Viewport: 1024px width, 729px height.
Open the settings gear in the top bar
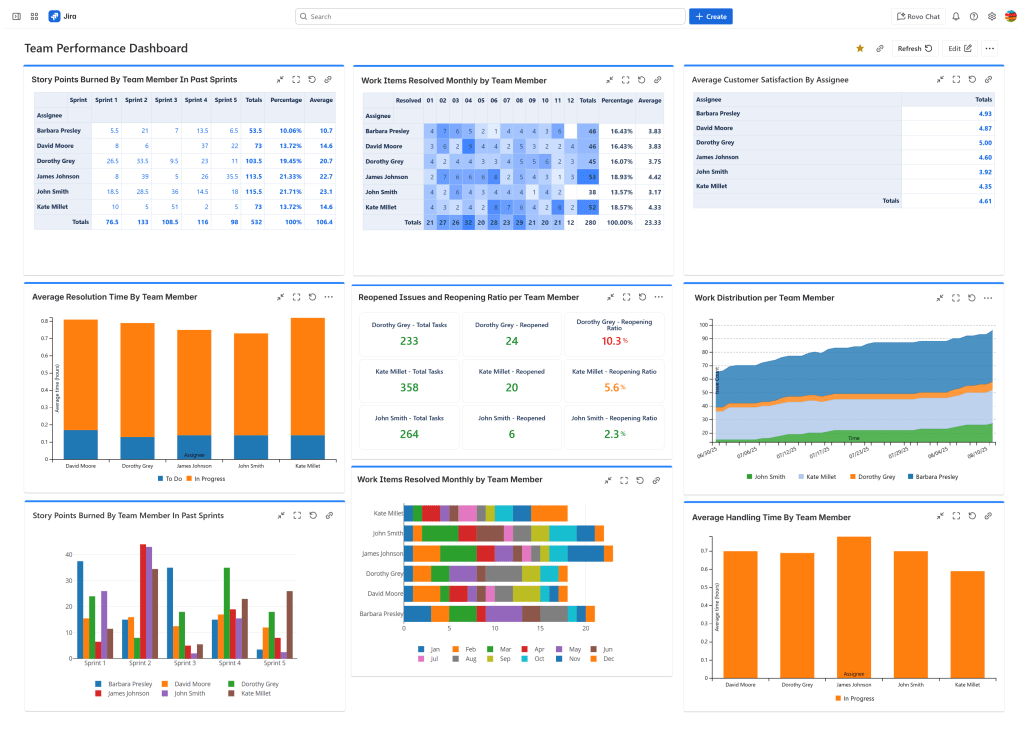click(x=992, y=17)
